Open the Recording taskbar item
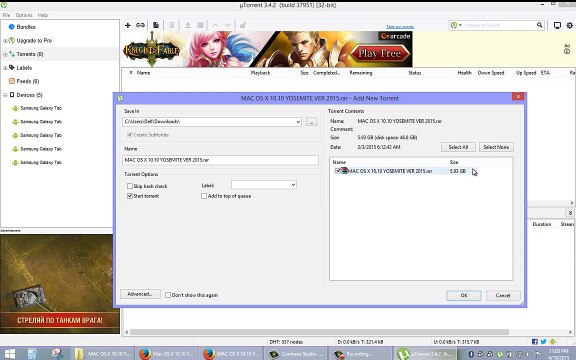Screen dimensions: 576x360 360,354
